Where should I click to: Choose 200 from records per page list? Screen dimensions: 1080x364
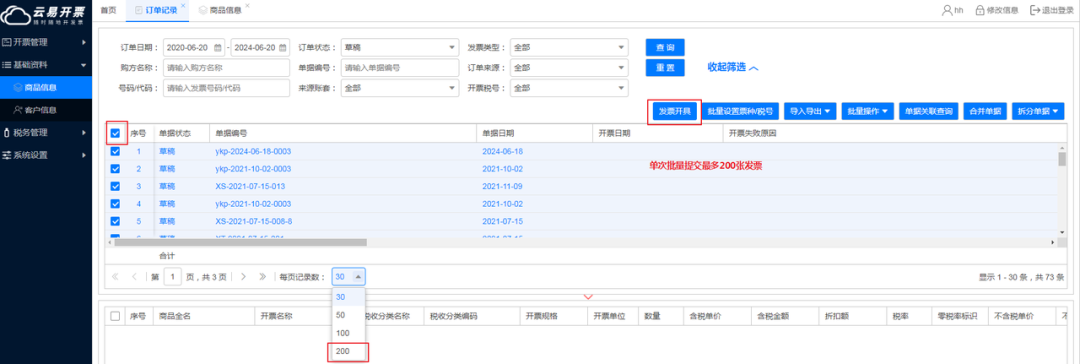[349, 351]
